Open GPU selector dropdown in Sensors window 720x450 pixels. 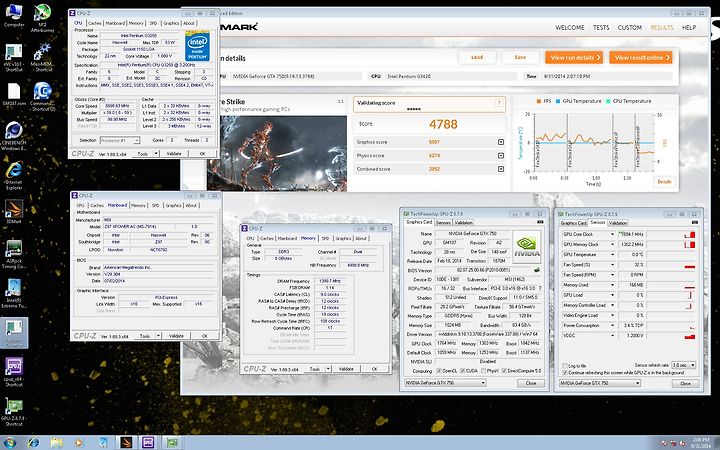point(600,382)
